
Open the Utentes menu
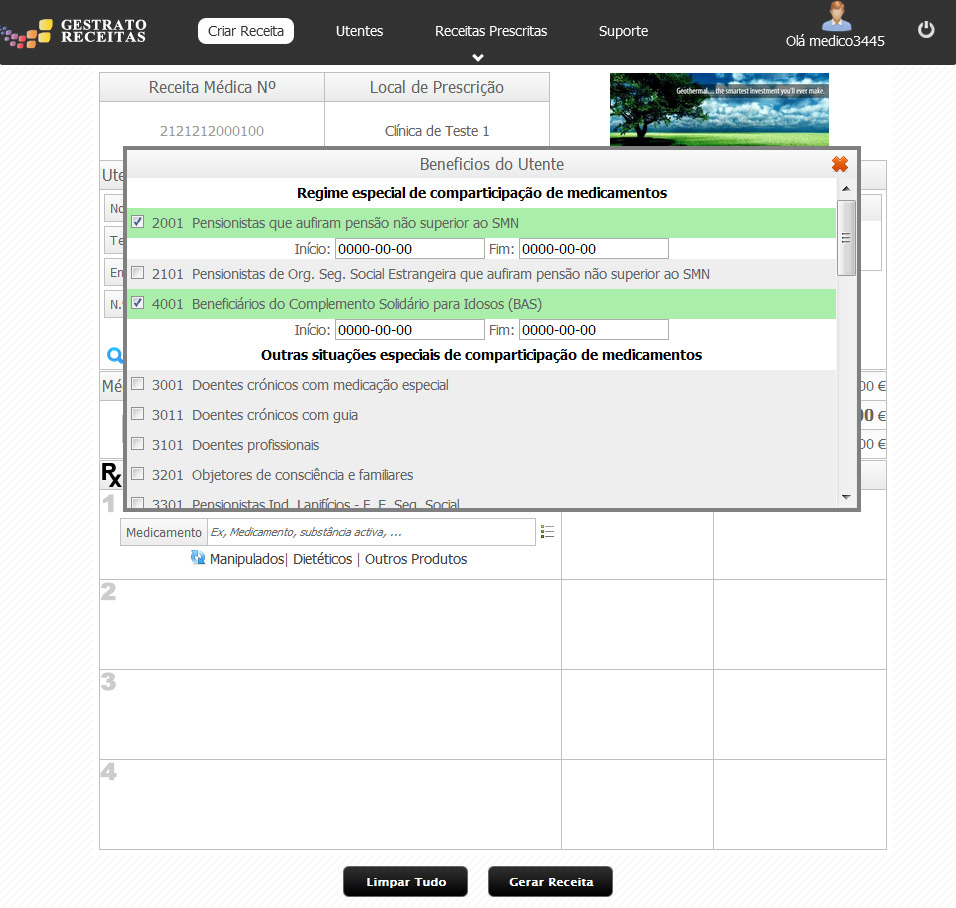pyautogui.click(x=359, y=31)
